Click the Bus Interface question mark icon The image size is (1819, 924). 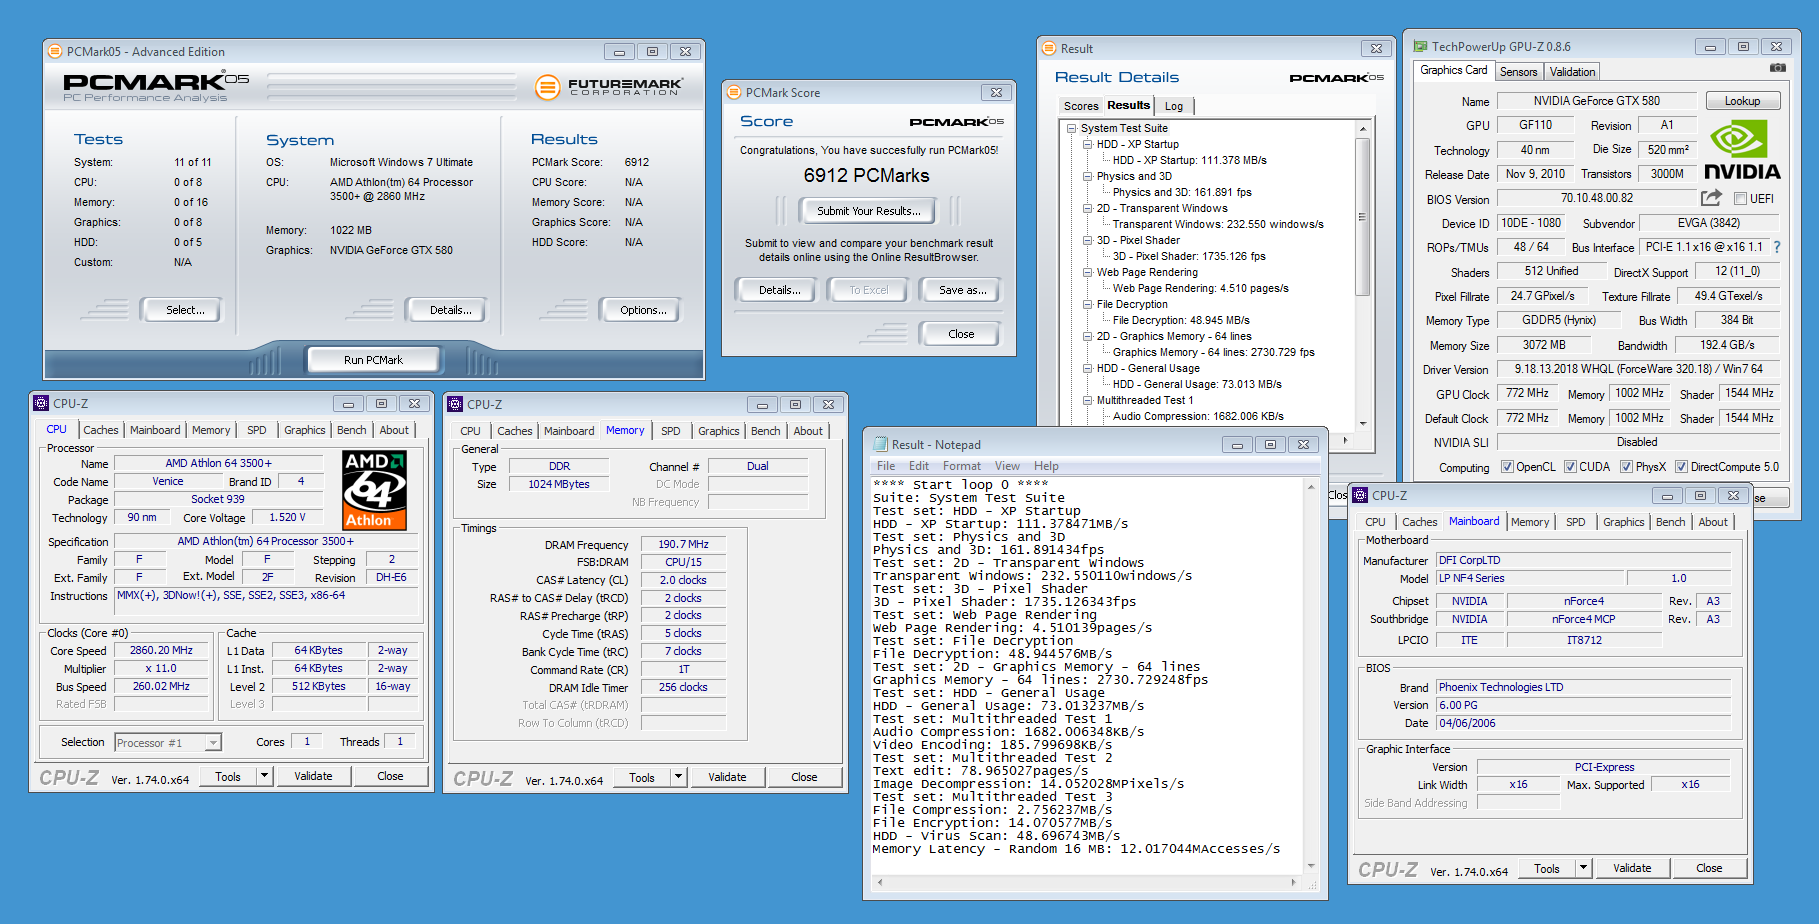[1777, 247]
